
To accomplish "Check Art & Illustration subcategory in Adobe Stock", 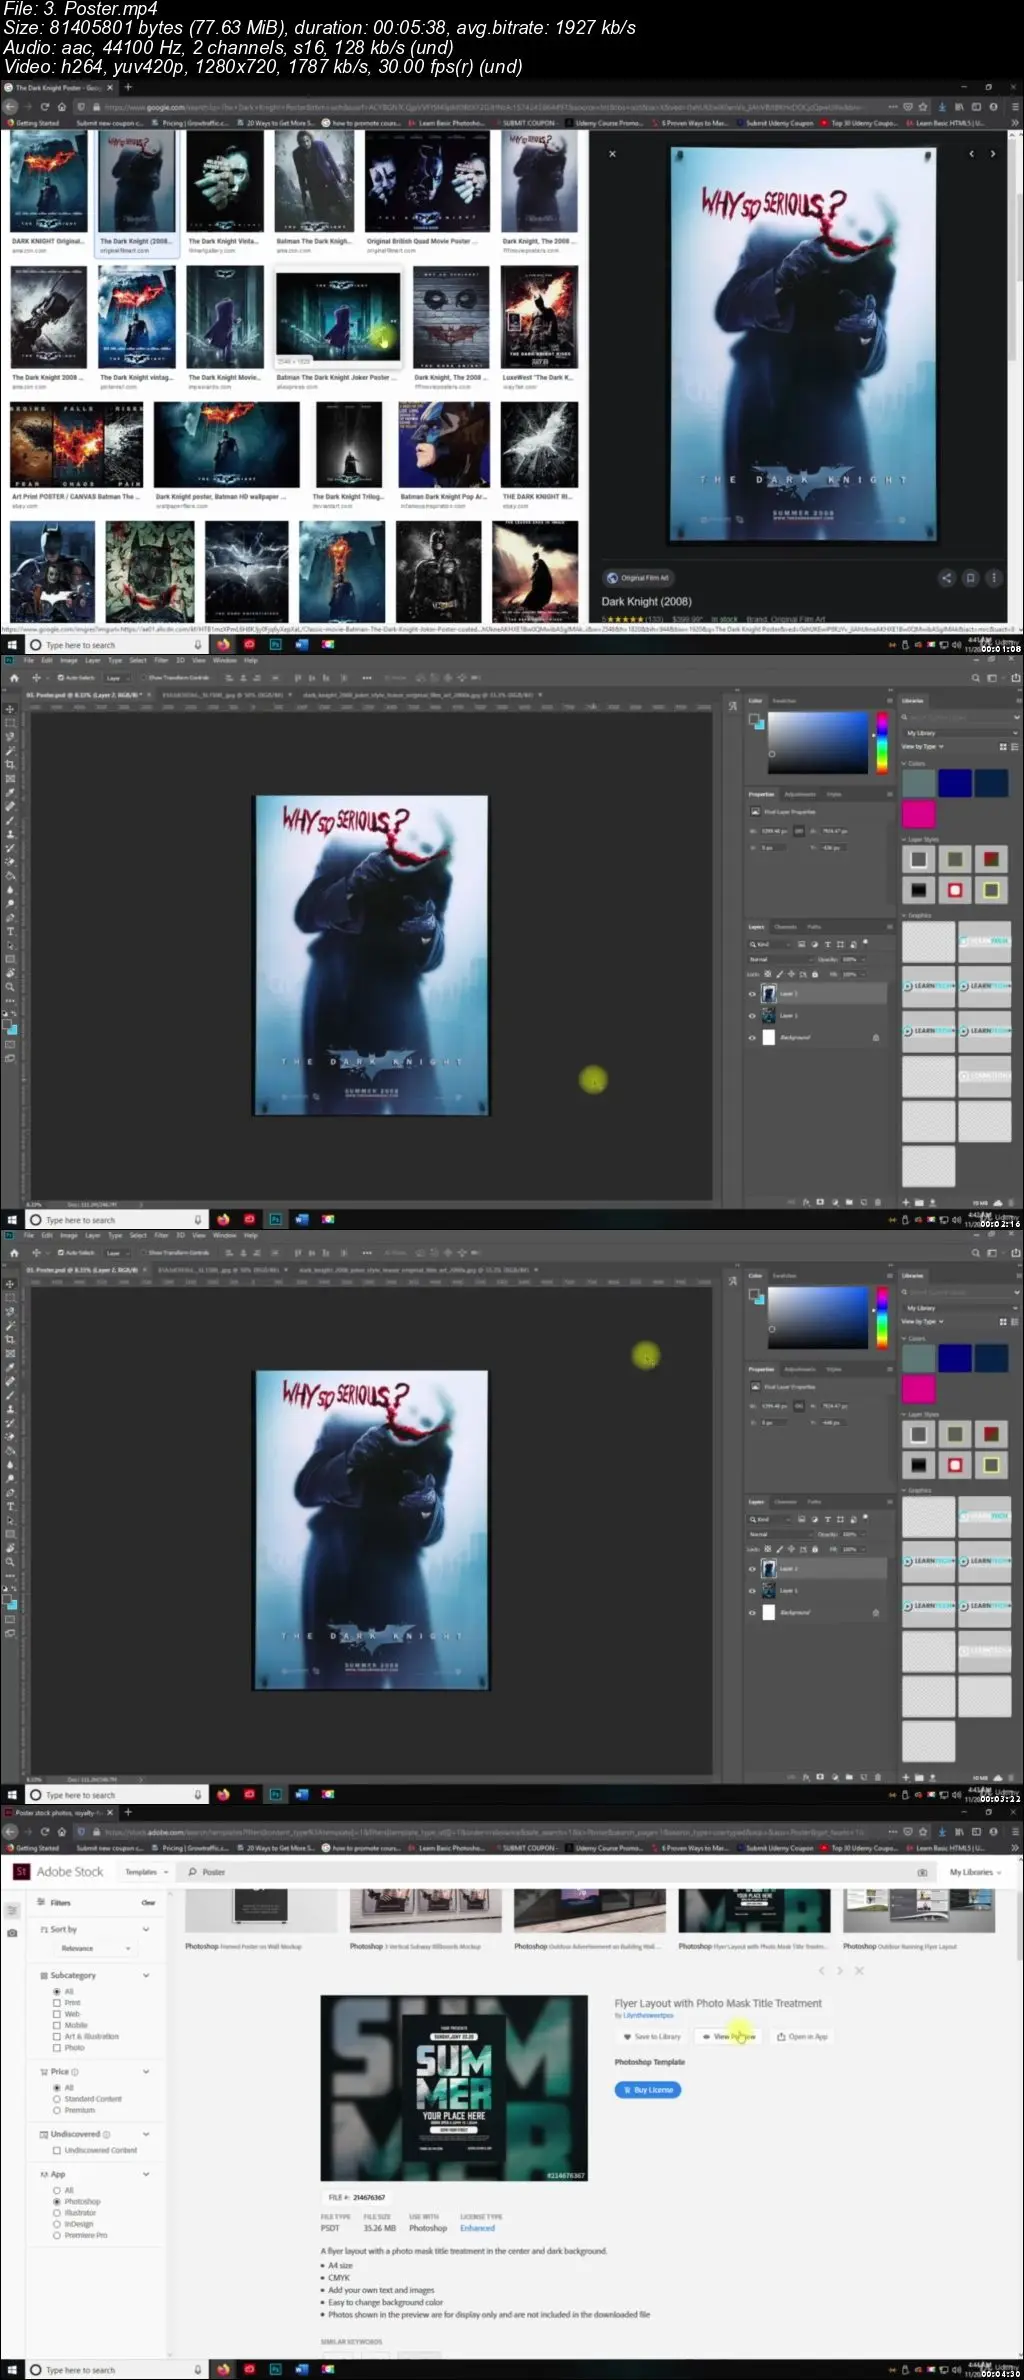I will [57, 2036].
